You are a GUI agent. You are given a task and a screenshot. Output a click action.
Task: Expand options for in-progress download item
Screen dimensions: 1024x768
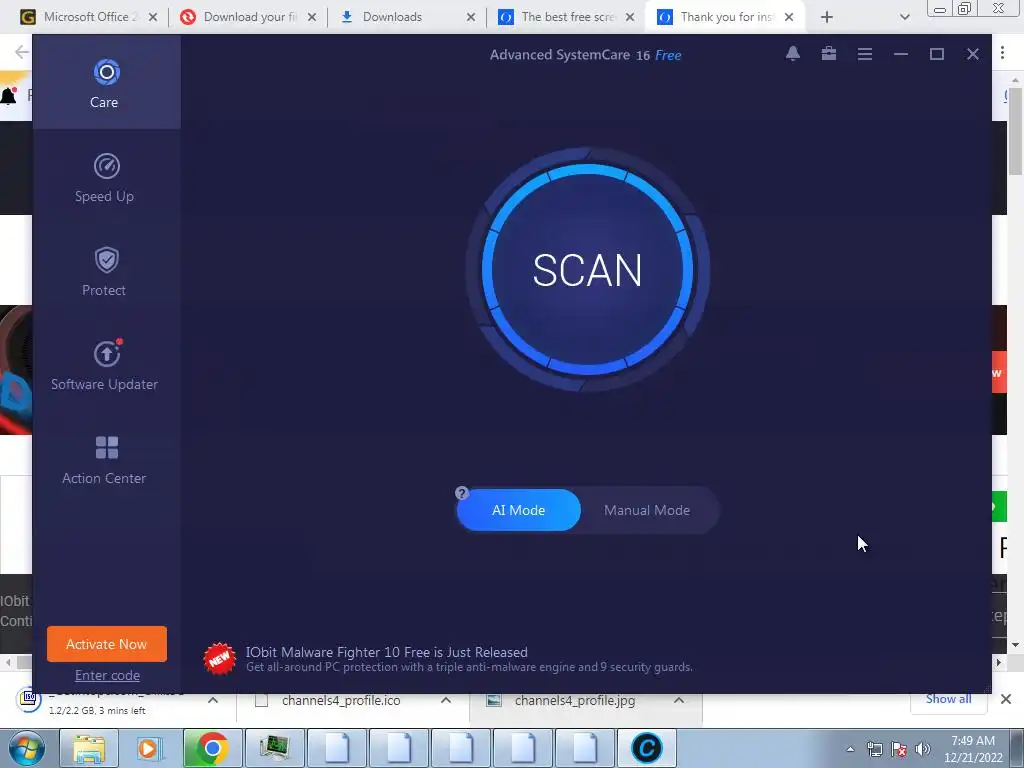213,700
